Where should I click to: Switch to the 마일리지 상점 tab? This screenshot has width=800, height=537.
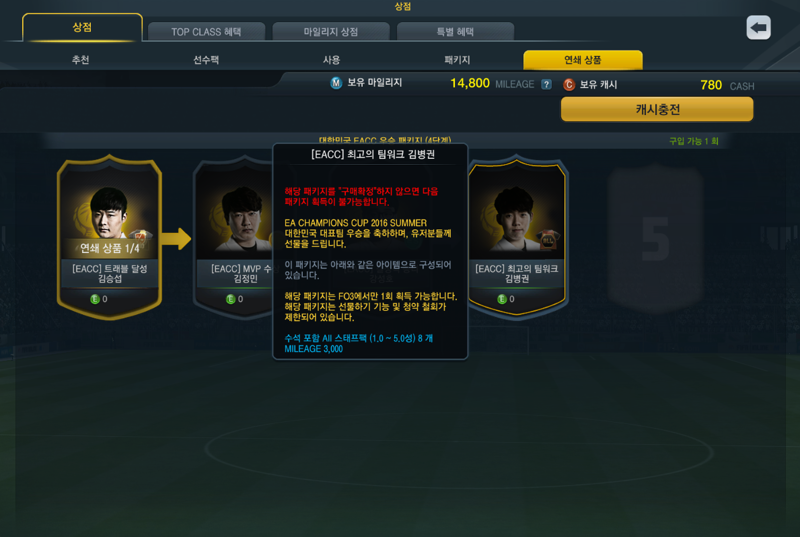click(x=331, y=32)
